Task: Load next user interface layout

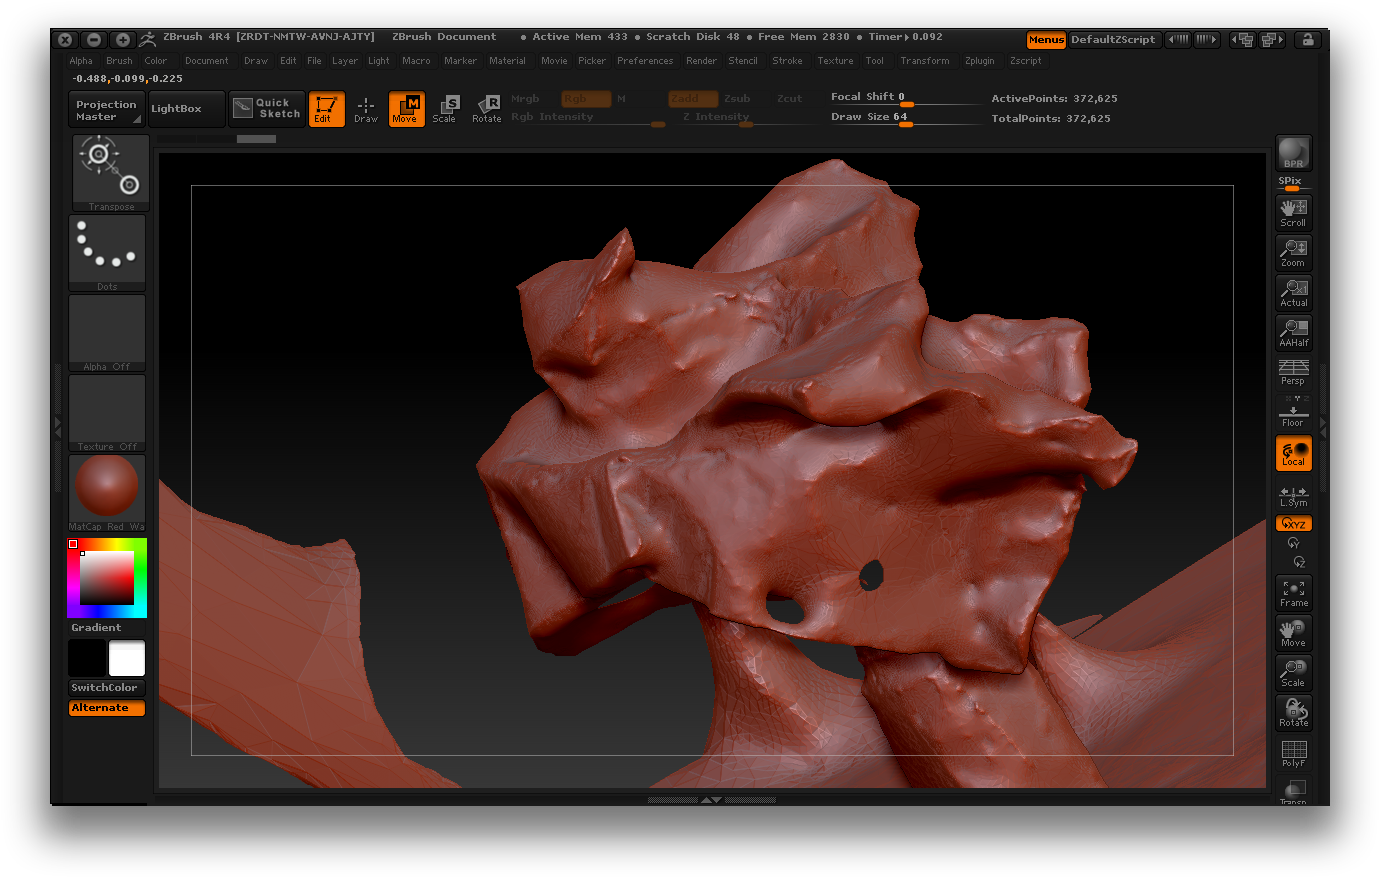Action: pyautogui.click(x=1272, y=40)
